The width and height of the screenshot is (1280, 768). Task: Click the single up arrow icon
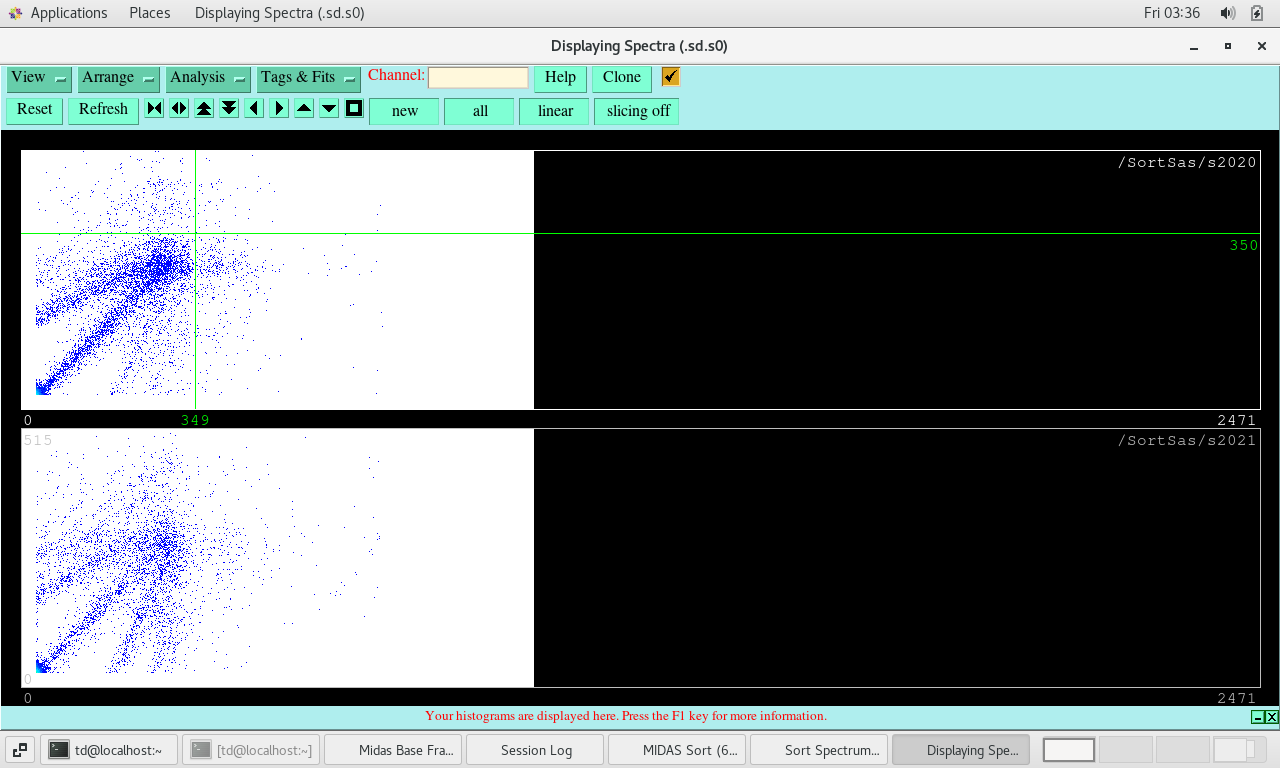(304, 109)
